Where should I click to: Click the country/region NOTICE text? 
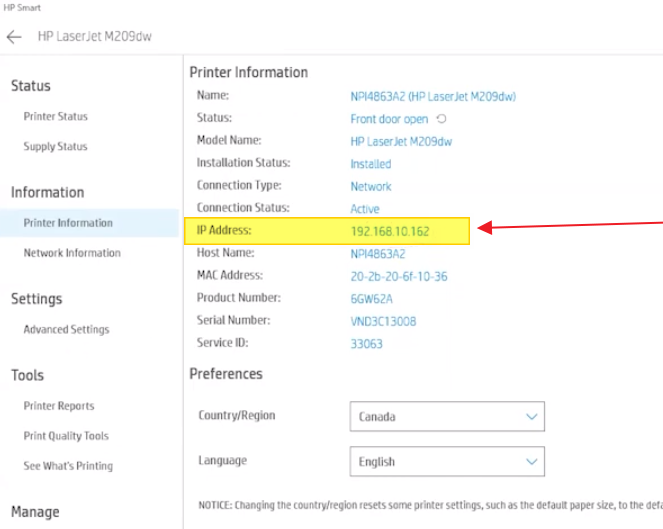coord(430,505)
